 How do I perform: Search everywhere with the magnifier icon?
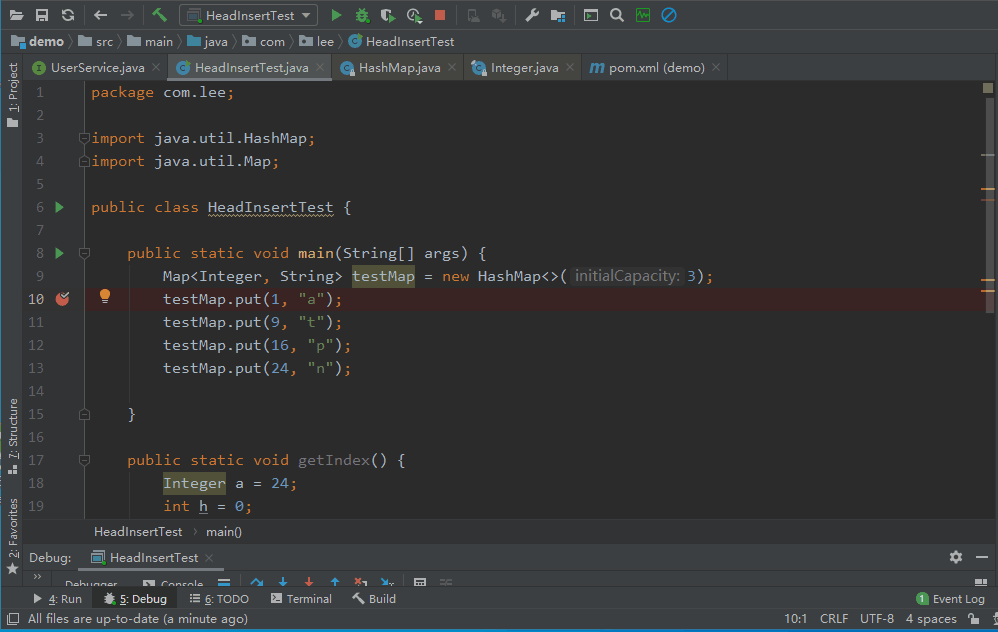tap(617, 15)
